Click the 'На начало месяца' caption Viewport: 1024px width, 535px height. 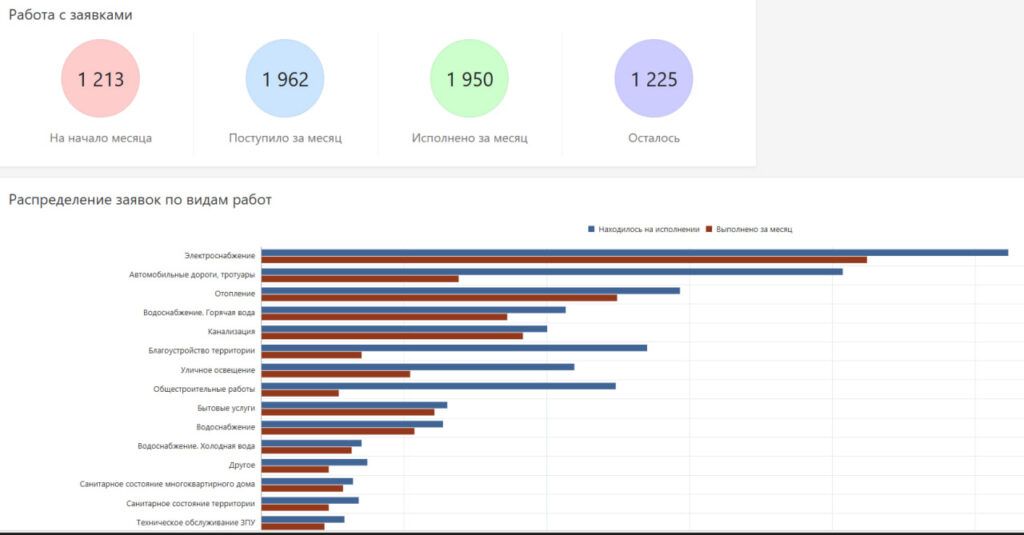(x=100, y=138)
